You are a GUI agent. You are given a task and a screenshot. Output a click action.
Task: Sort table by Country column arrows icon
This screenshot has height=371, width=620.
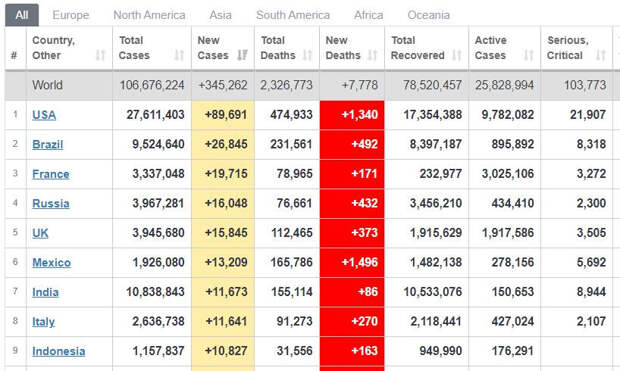(x=100, y=55)
